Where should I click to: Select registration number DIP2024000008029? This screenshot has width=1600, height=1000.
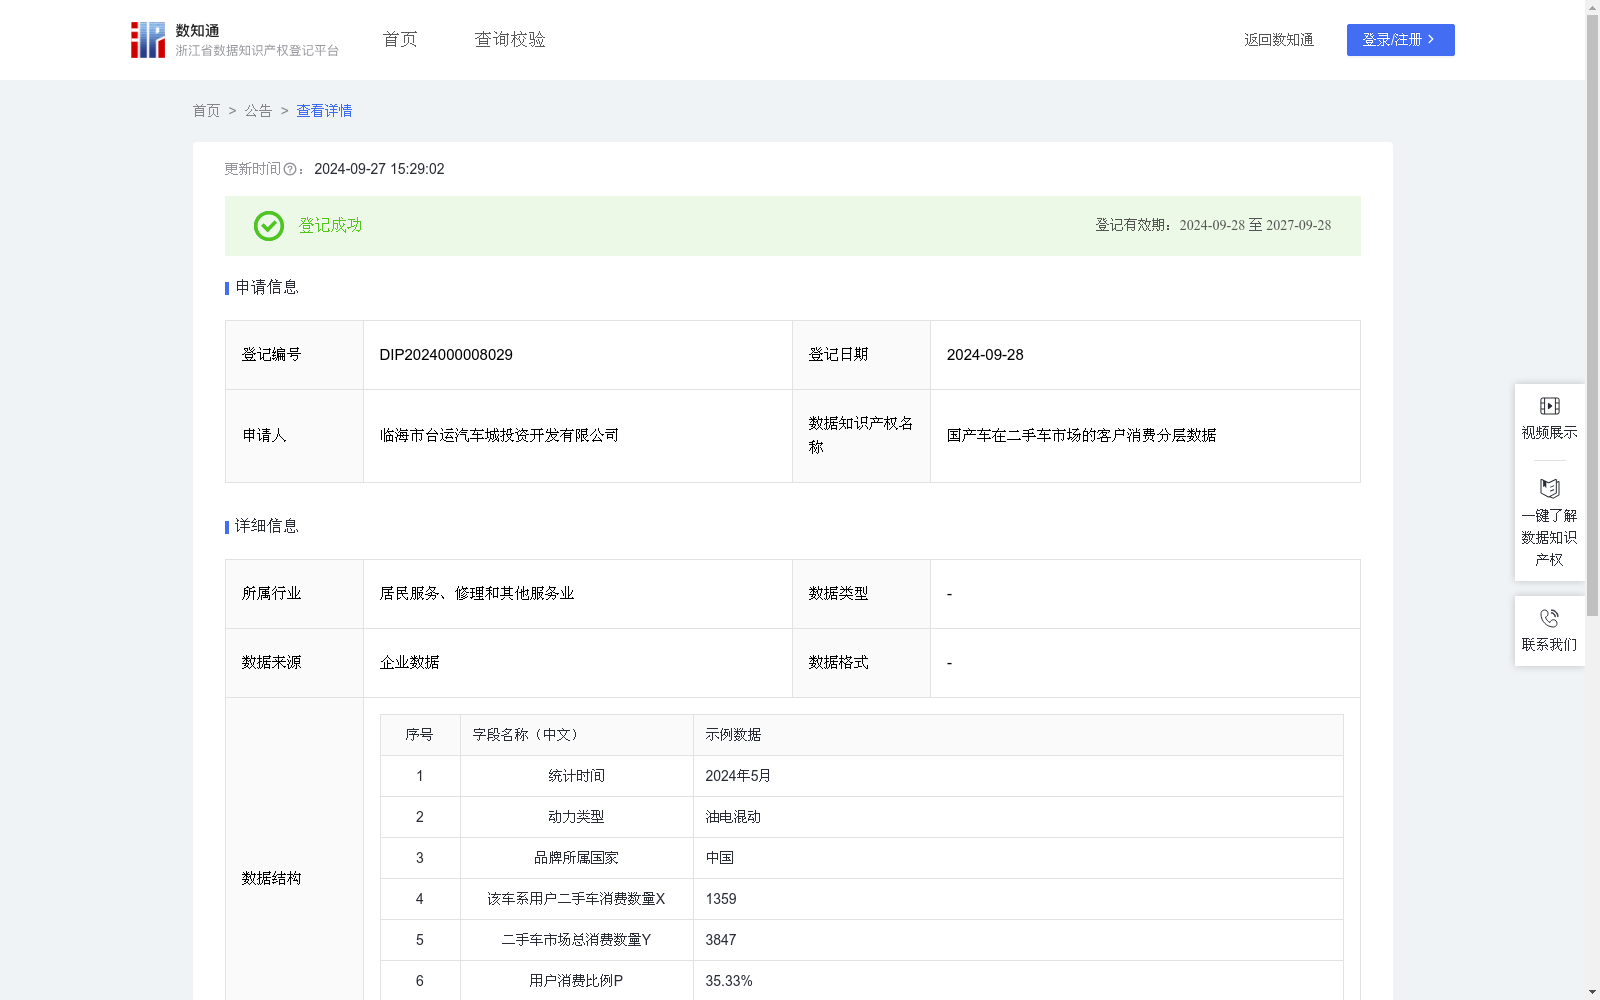[446, 355]
